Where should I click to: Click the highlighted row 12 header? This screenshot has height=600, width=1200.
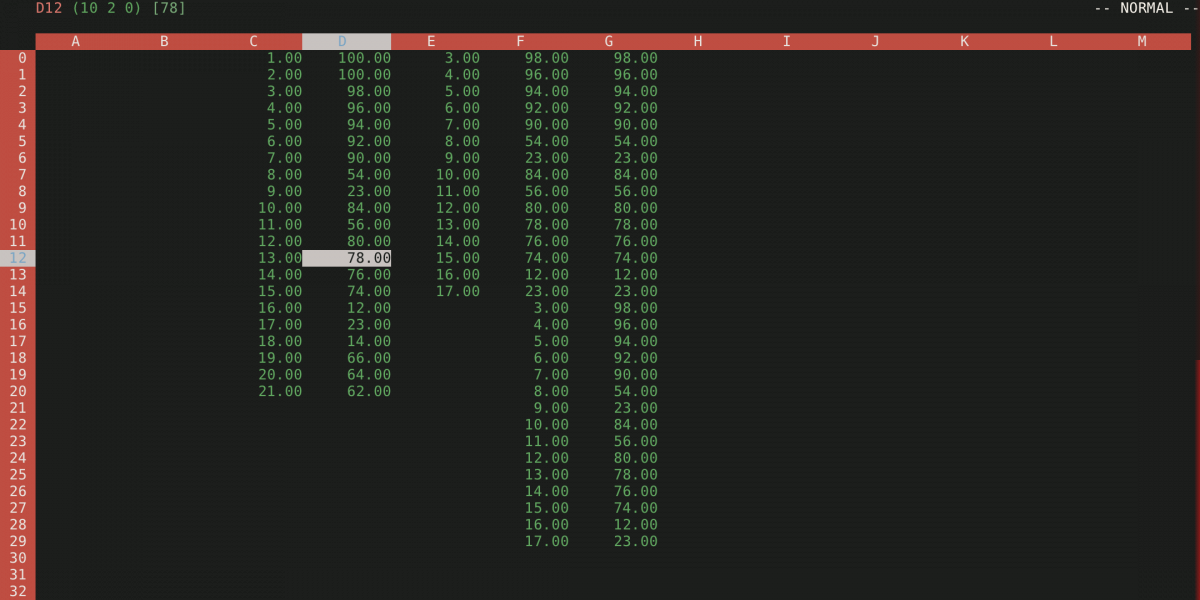18,258
